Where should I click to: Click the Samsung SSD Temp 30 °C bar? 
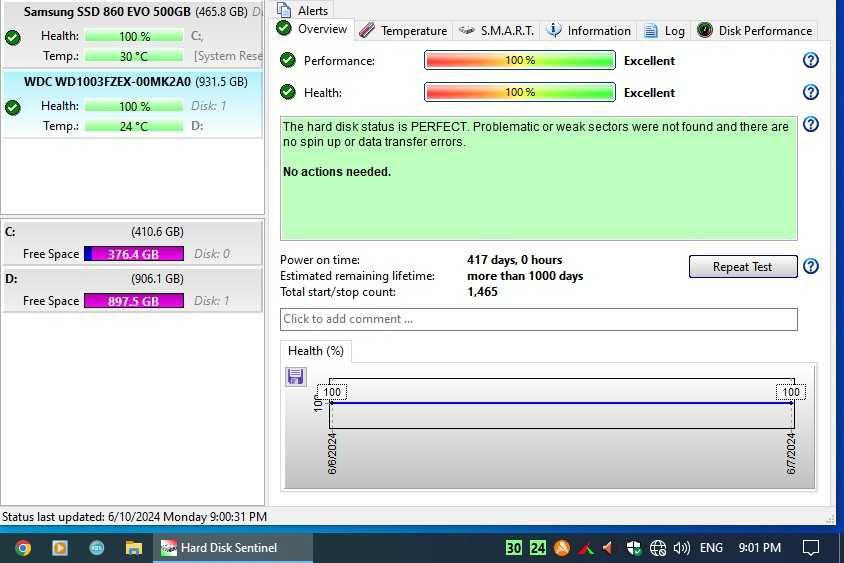tap(134, 56)
